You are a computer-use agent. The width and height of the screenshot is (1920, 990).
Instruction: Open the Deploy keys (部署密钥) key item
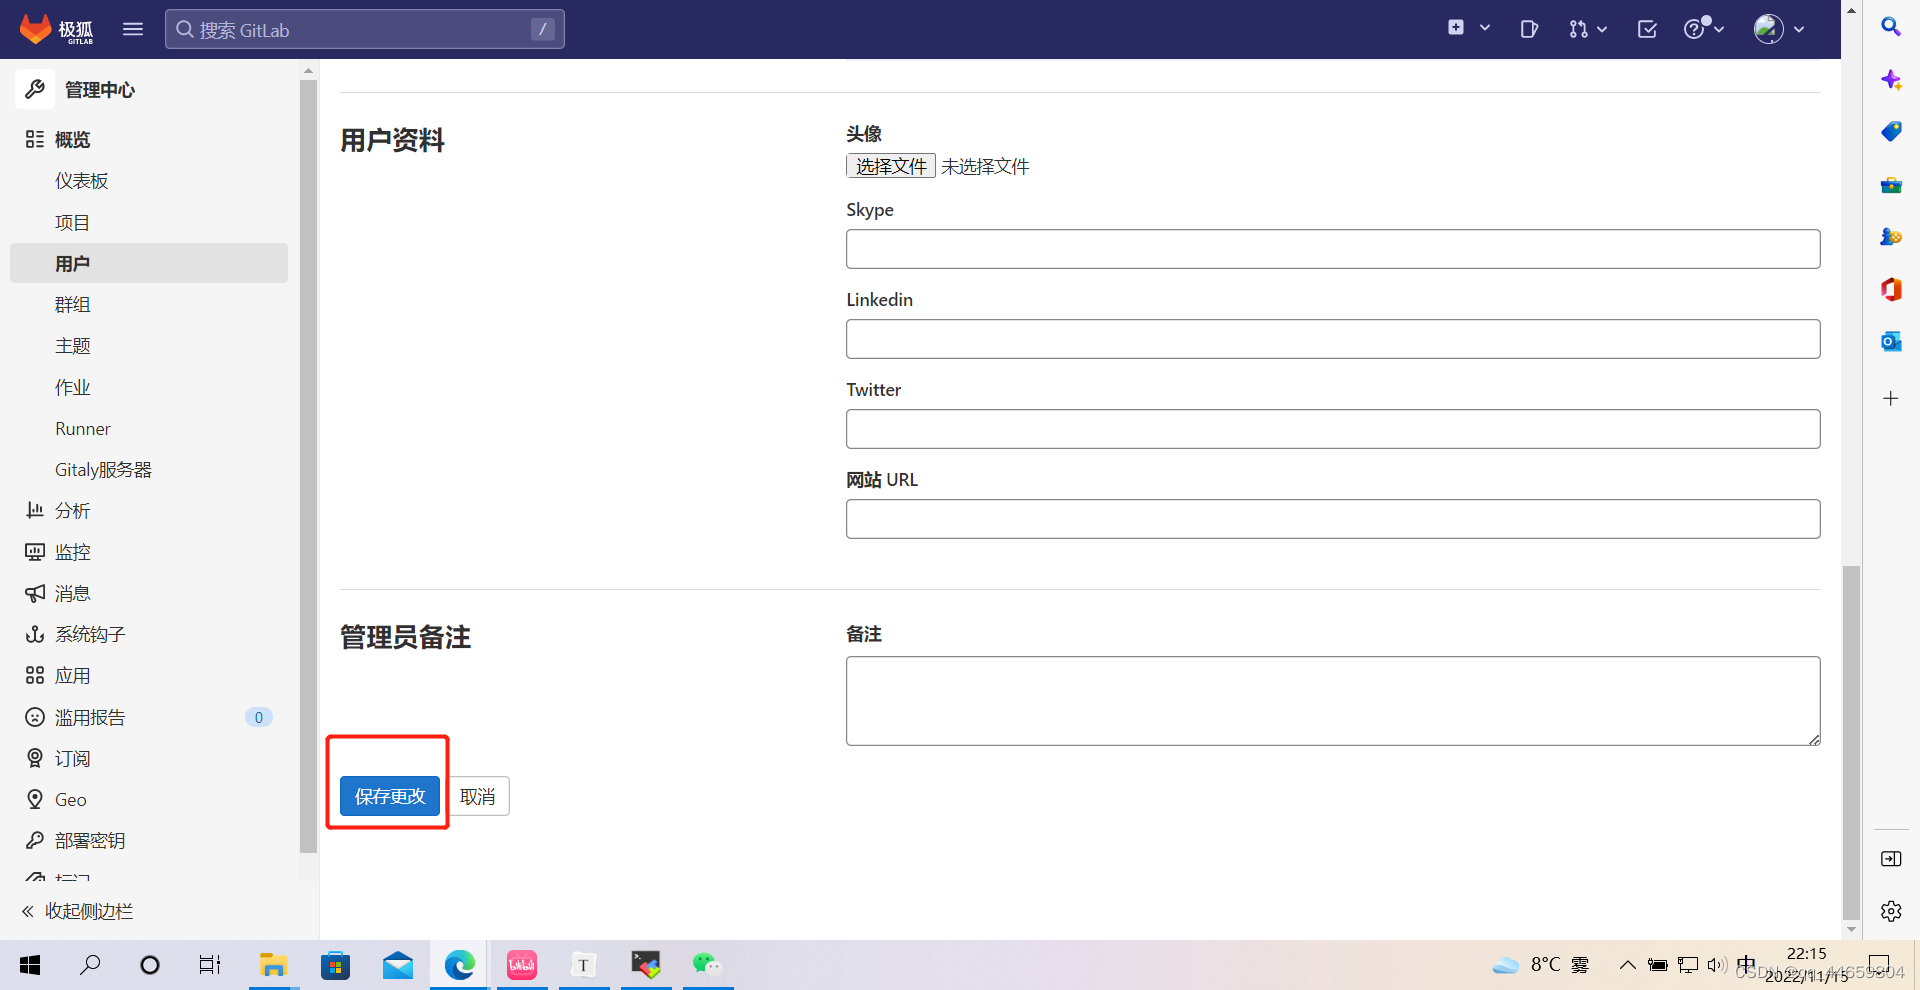click(149, 841)
